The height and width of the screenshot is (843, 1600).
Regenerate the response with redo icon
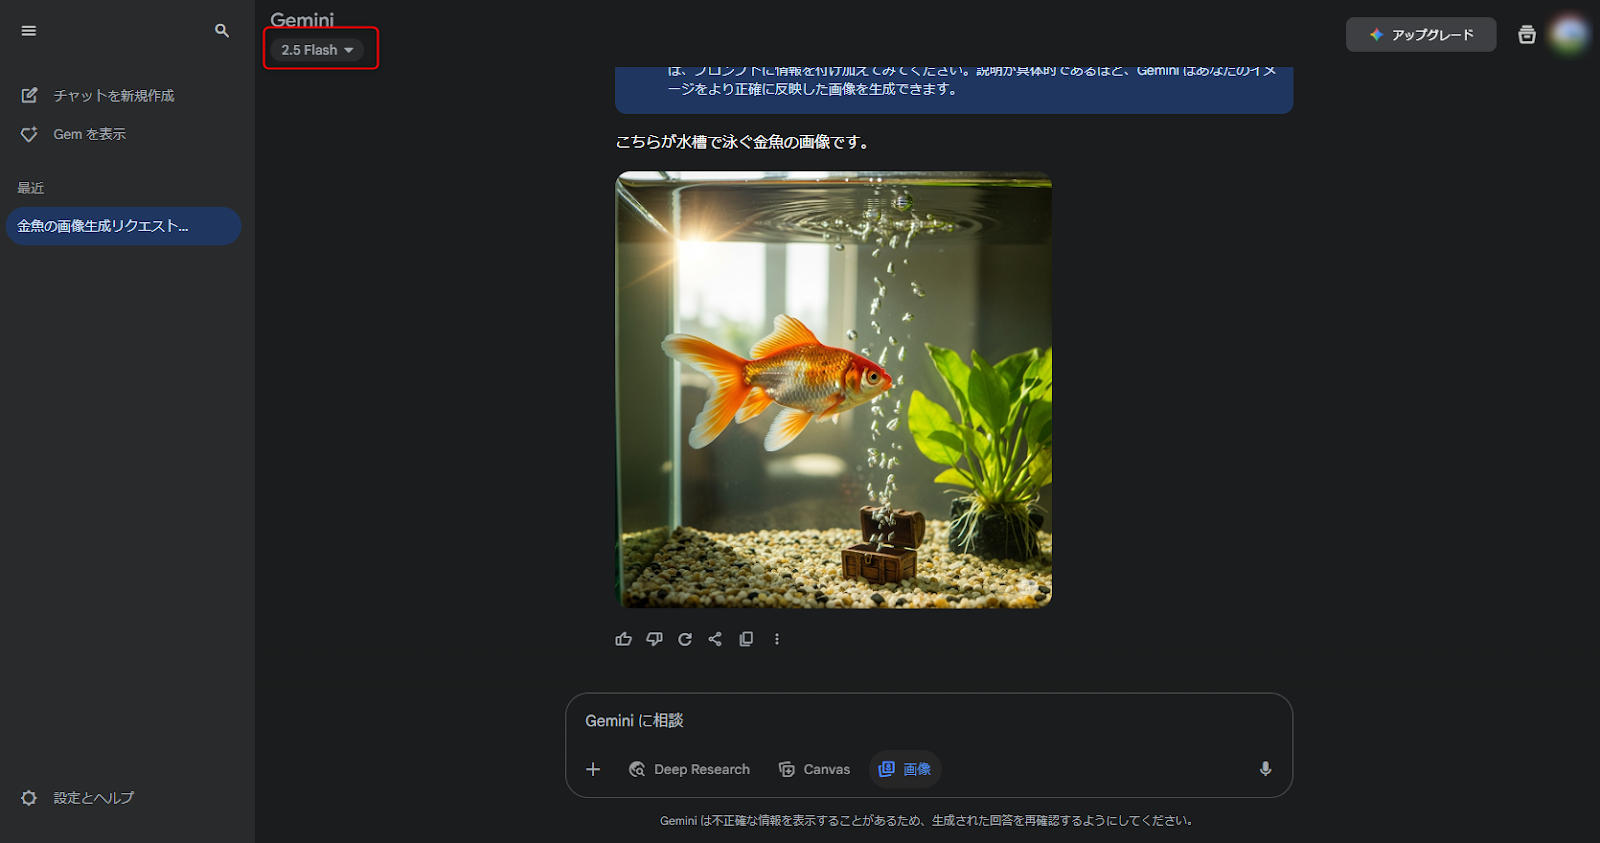[685, 639]
